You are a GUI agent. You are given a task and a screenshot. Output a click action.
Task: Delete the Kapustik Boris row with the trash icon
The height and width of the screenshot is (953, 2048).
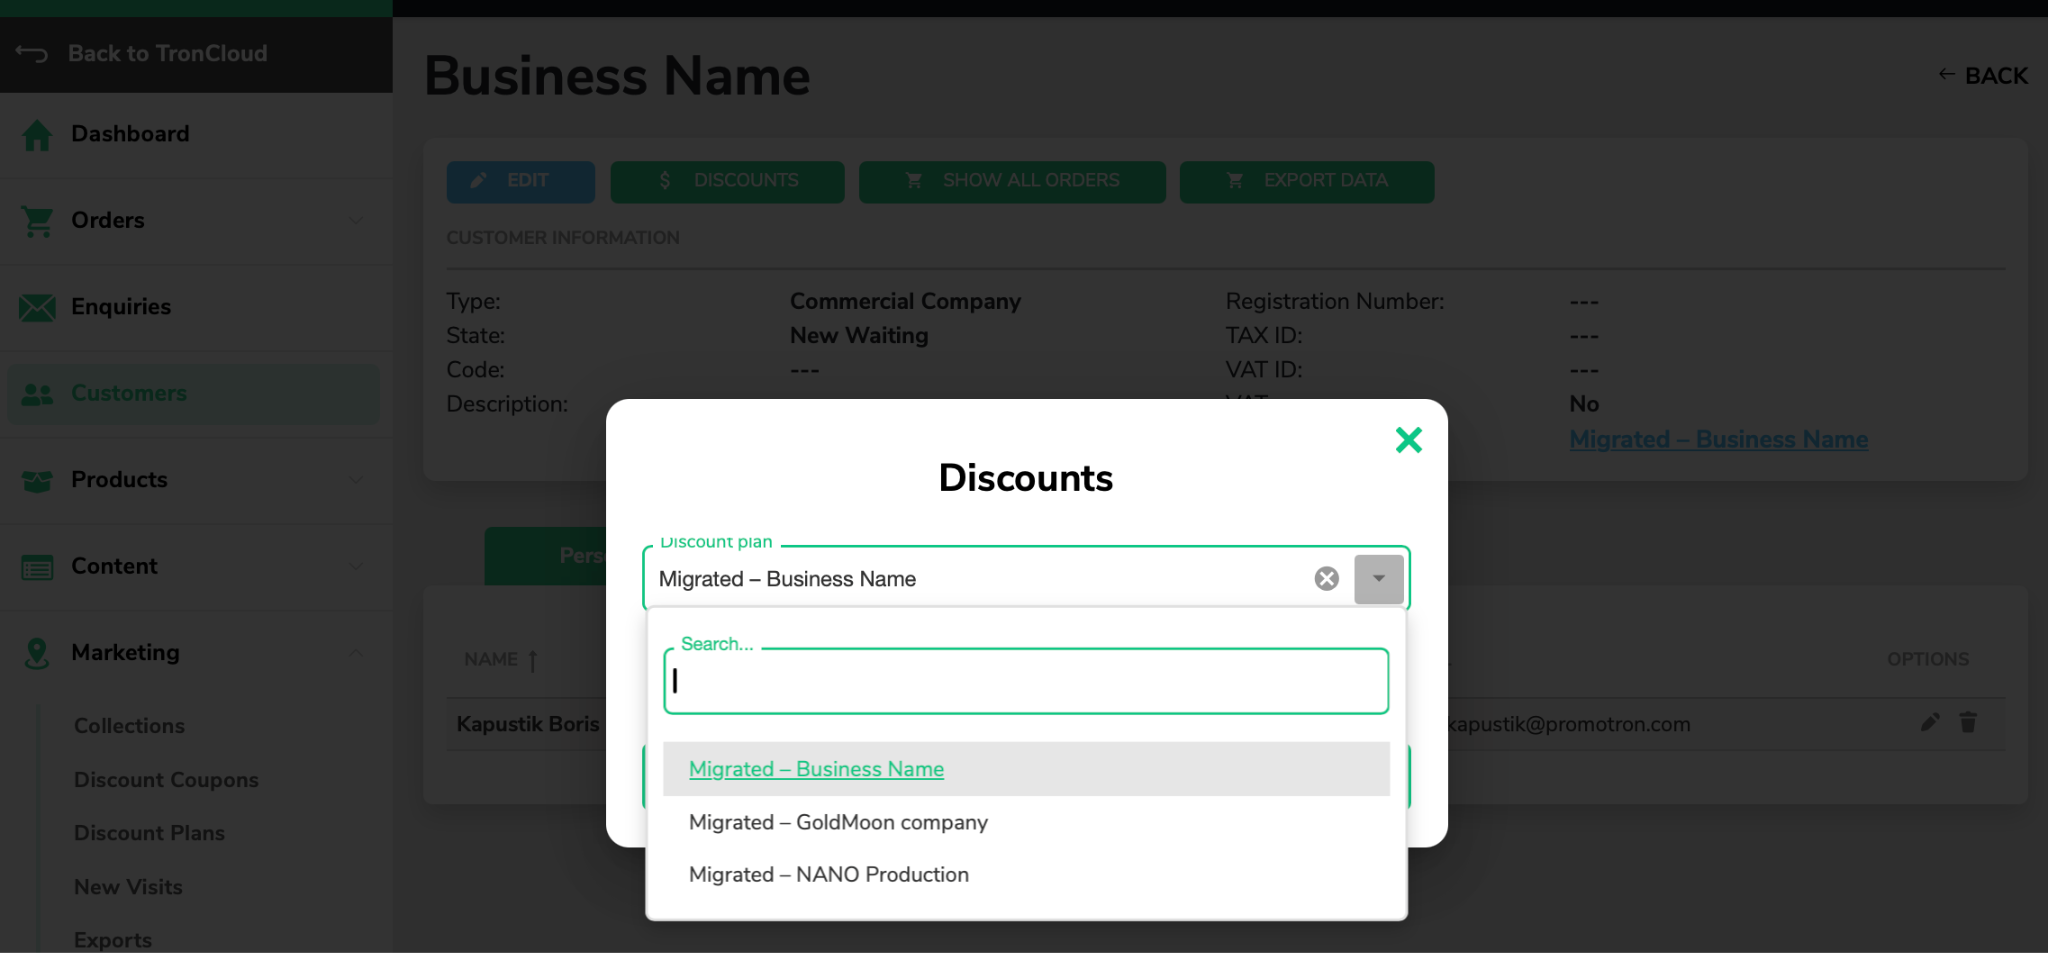coord(1968,723)
